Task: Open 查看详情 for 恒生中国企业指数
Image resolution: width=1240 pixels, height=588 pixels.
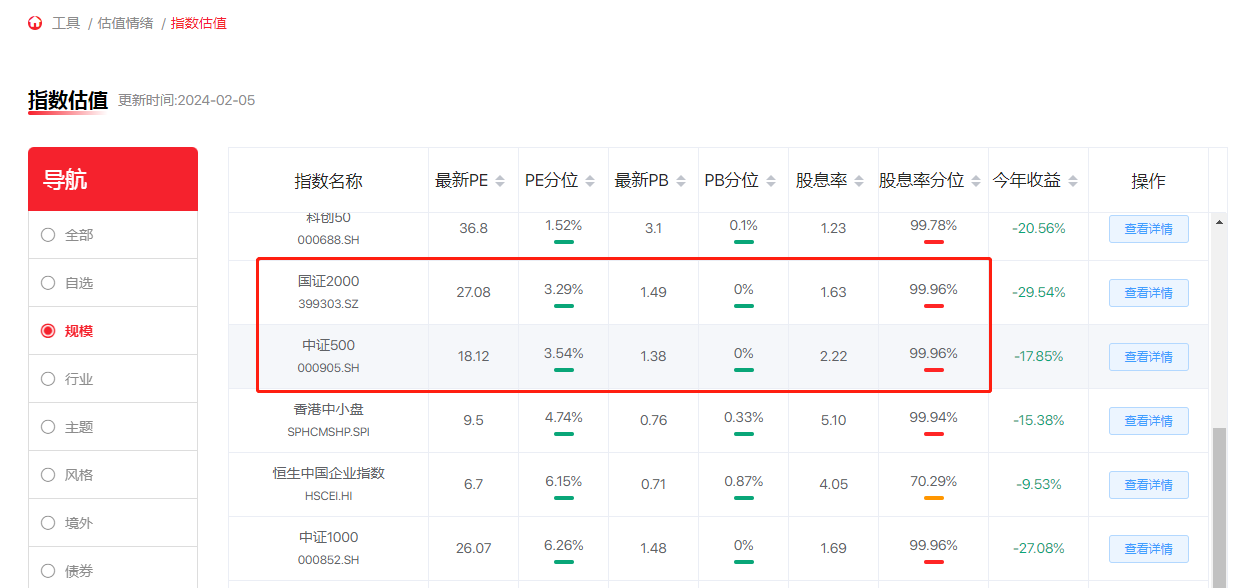Action: 1148,485
